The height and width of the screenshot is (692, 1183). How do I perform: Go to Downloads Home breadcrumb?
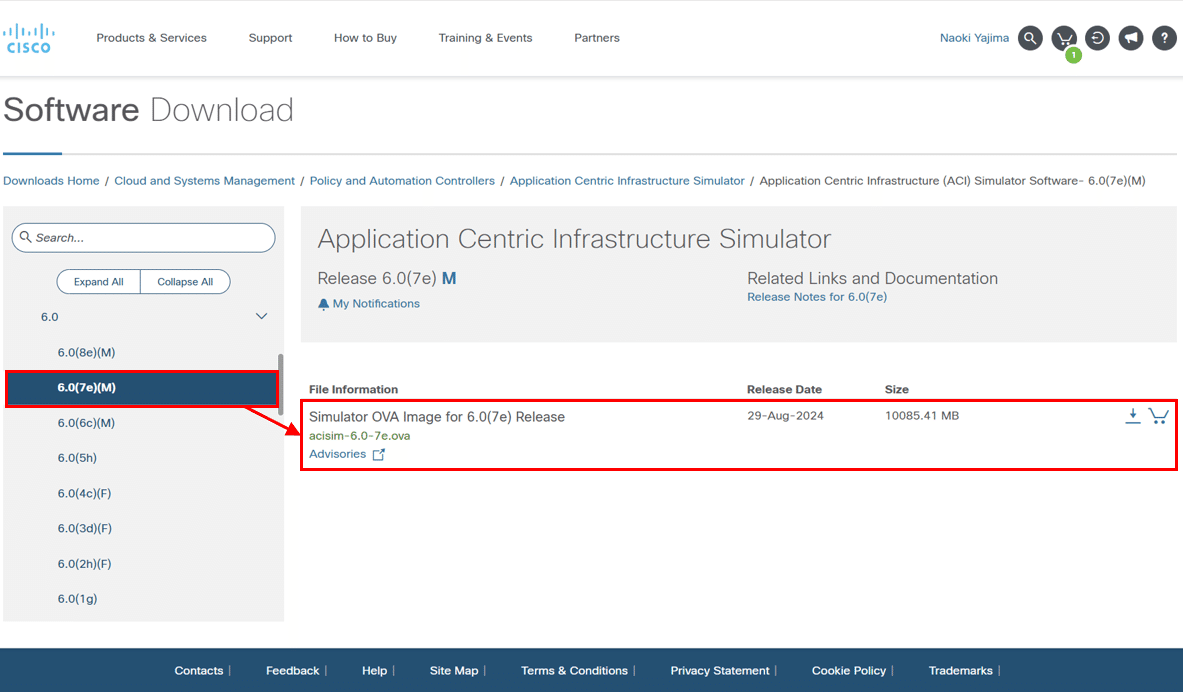point(51,180)
